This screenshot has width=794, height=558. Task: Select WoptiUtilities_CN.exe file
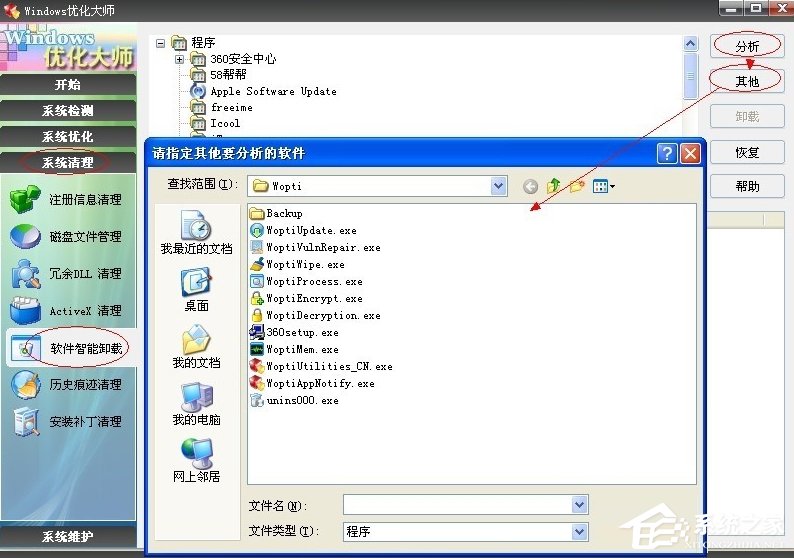click(322, 367)
